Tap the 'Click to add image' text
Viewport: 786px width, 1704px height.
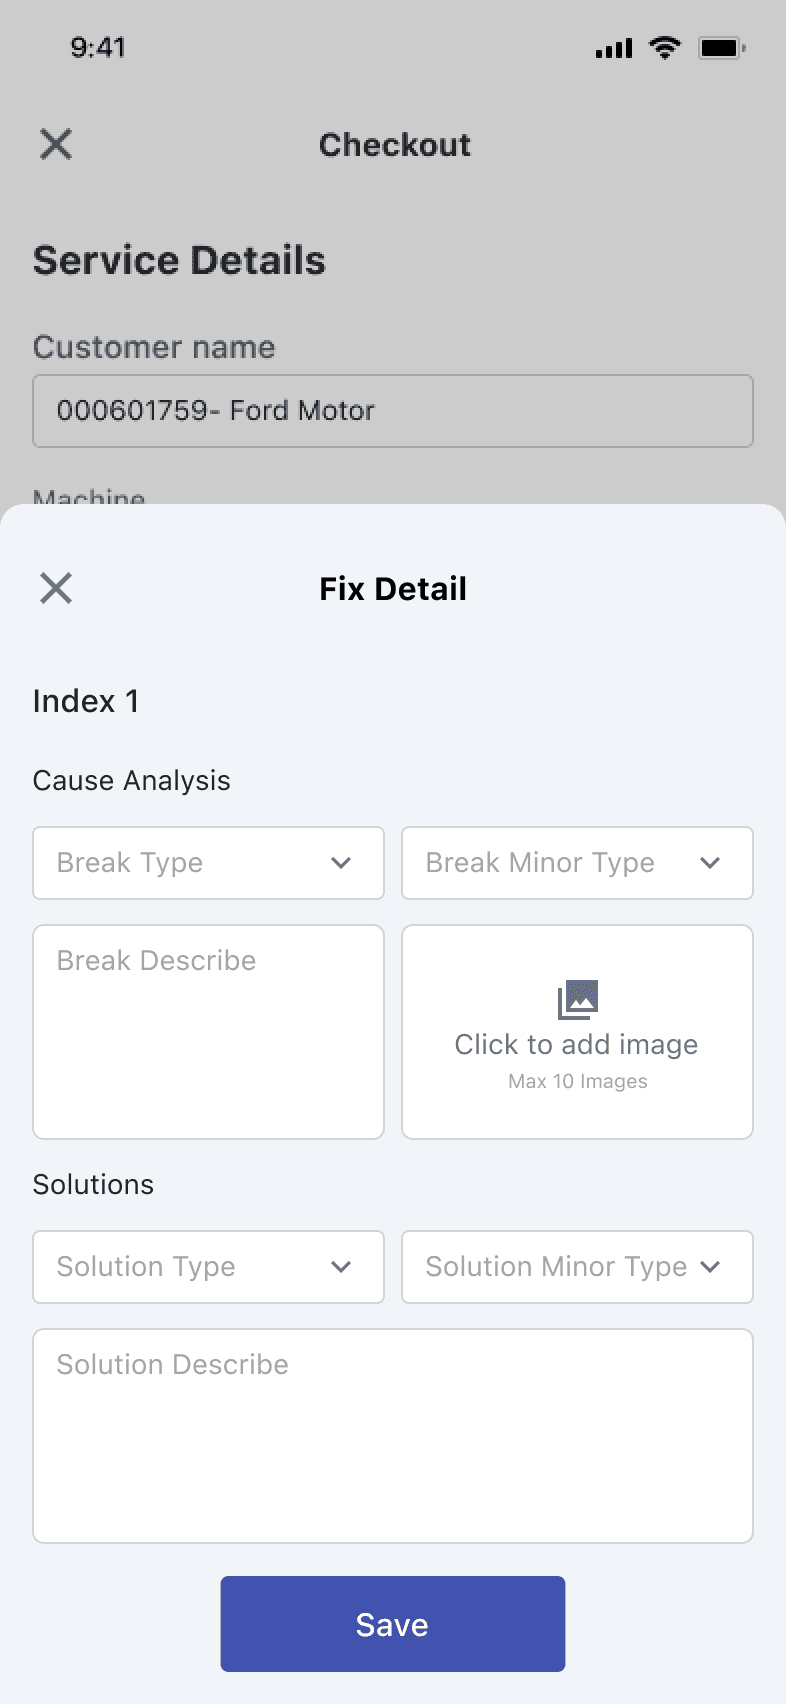577,1045
